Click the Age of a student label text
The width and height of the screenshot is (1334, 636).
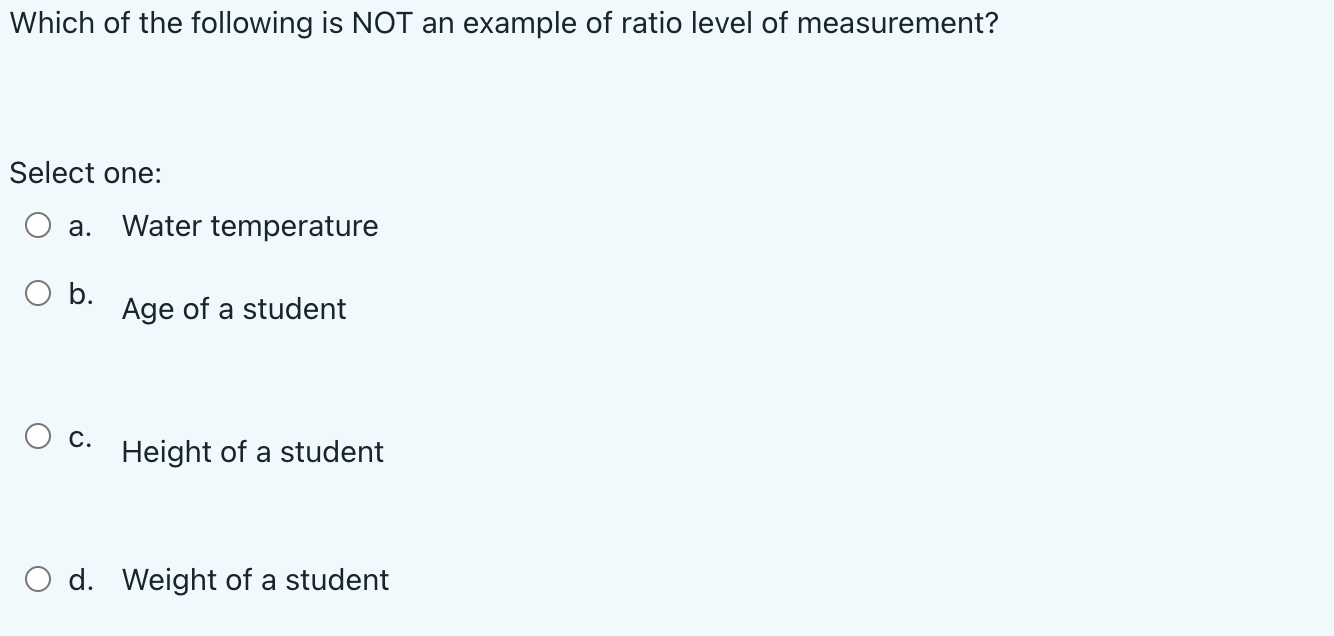coord(233,310)
